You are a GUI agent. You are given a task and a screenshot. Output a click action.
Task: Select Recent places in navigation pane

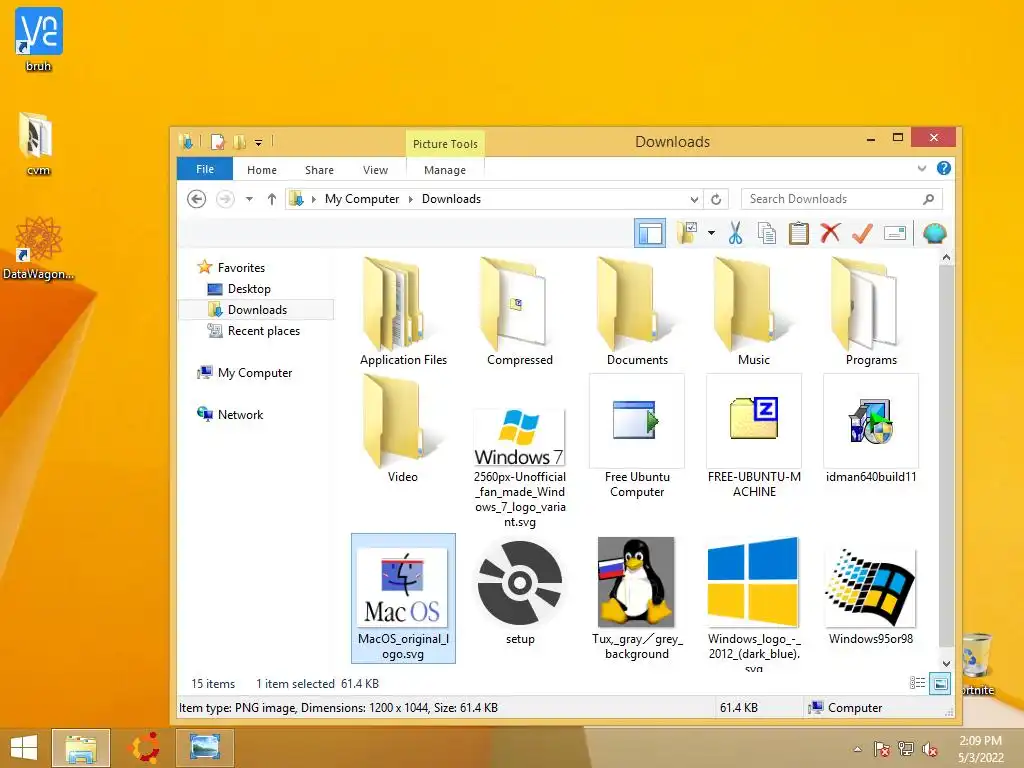[264, 331]
